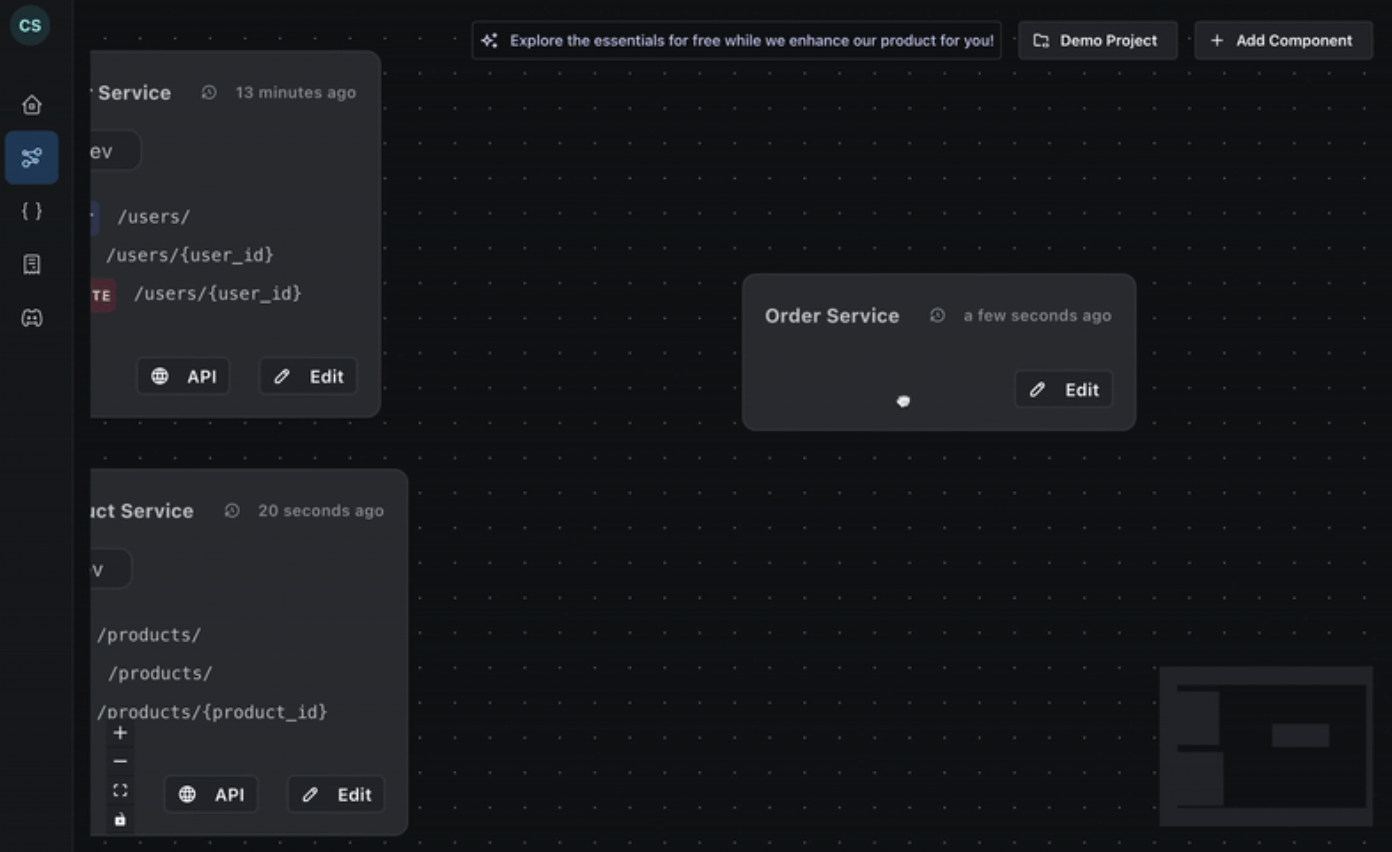The width and height of the screenshot is (1392, 852).
Task: Click Edit on Order Service card
Action: pyautogui.click(x=1064, y=390)
